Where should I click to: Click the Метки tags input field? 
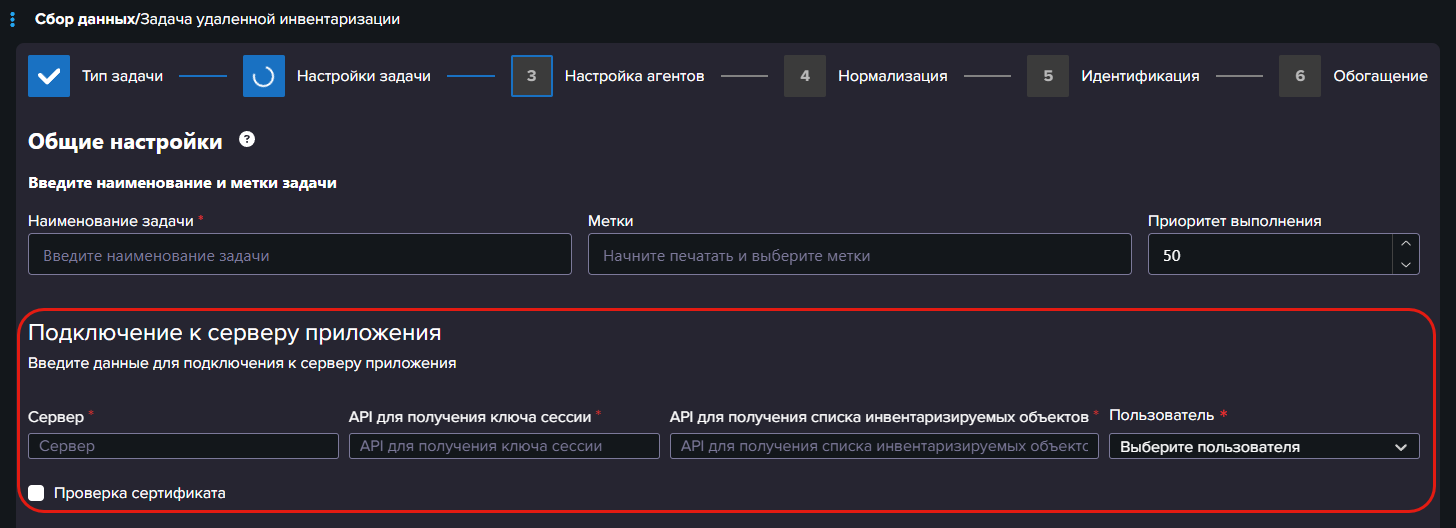pyautogui.click(x=859, y=255)
